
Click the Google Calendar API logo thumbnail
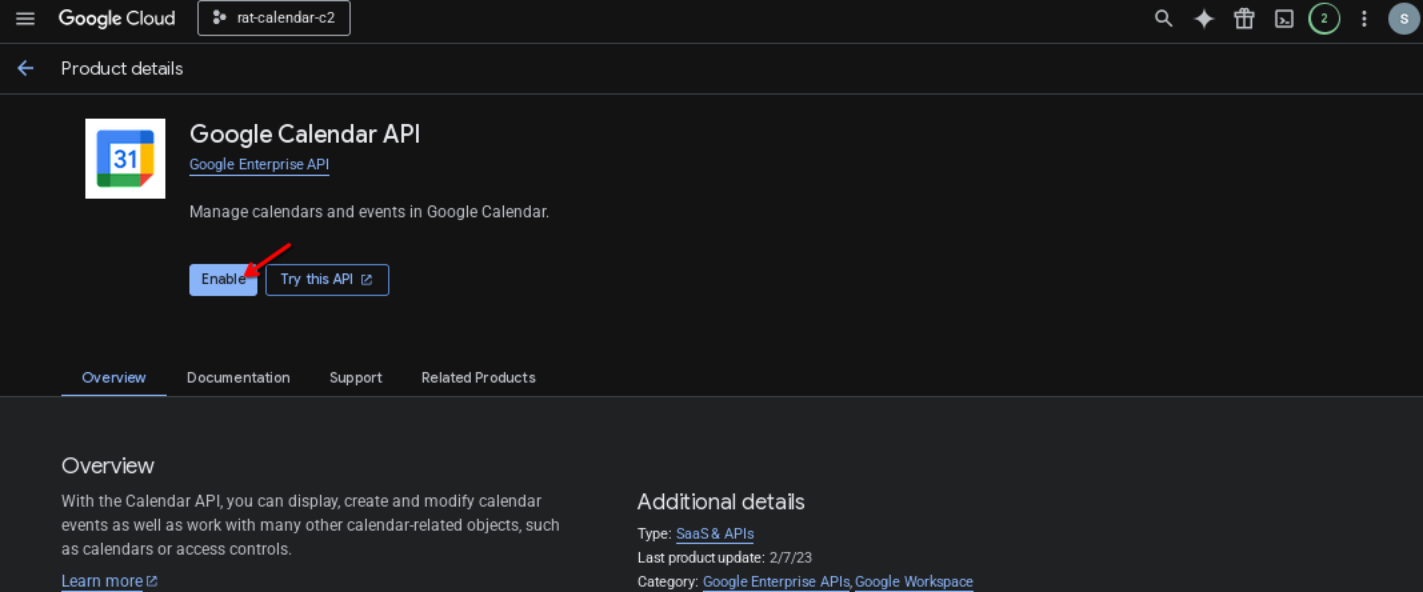pos(125,158)
